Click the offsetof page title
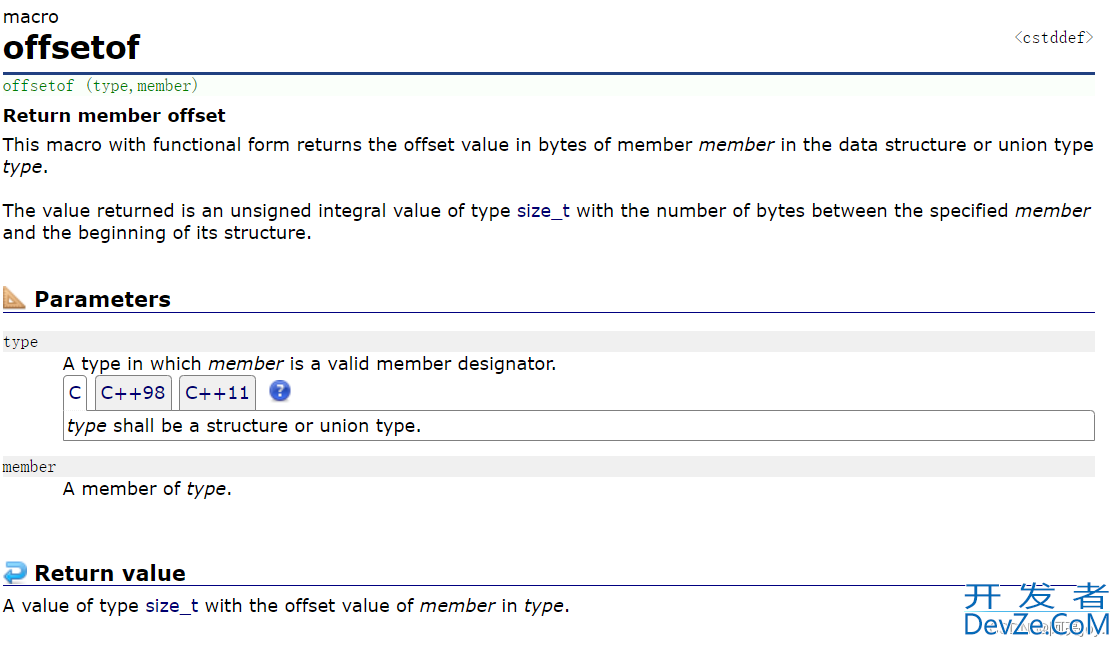The image size is (1120, 646). pyautogui.click(x=71, y=48)
